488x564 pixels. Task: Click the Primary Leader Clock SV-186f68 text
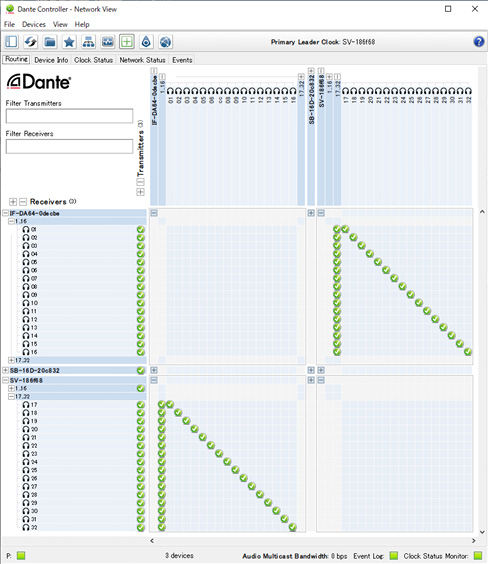click(x=323, y=42)
